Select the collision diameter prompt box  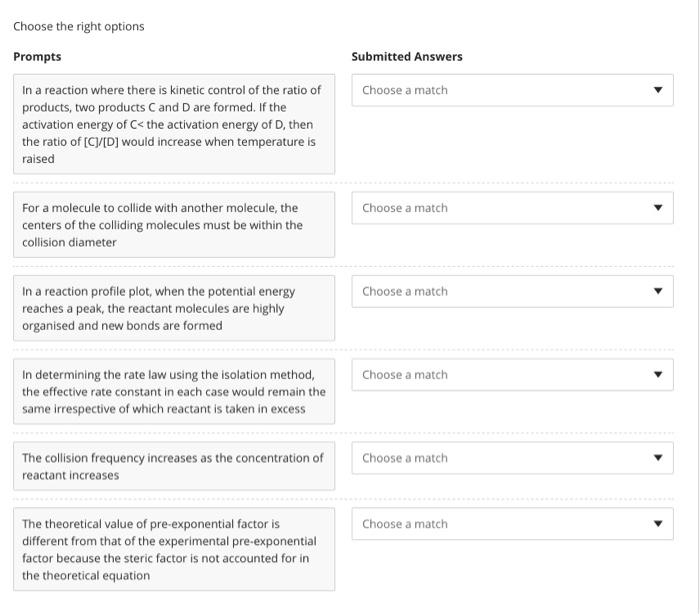174,225
